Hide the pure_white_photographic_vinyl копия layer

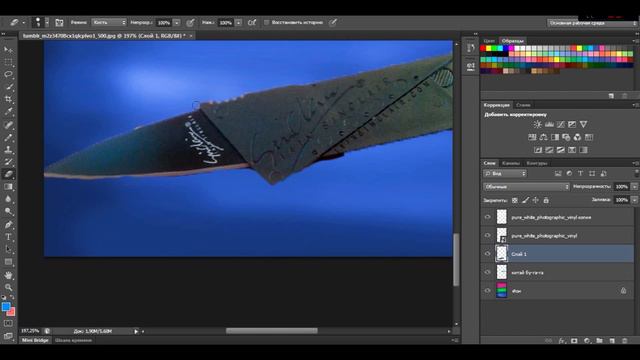pos(487,217)
